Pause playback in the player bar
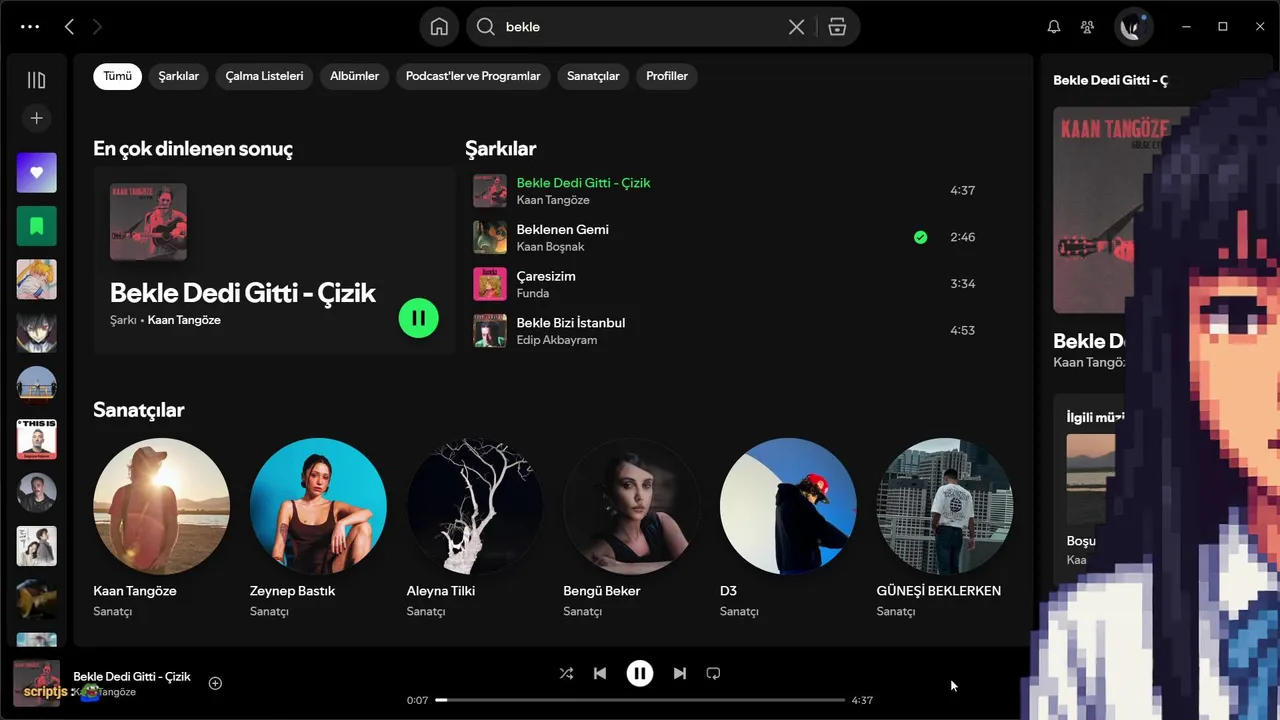 tap(640, 674)
